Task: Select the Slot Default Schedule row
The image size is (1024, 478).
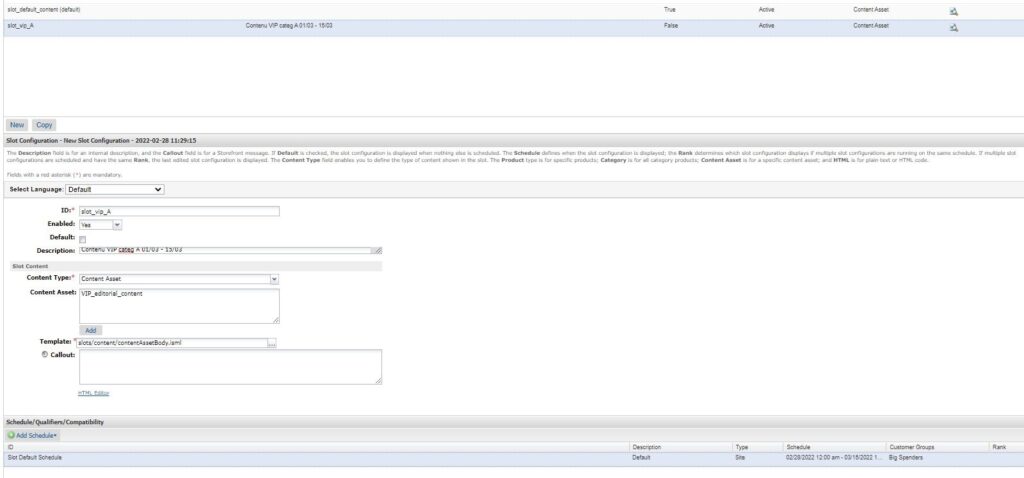Action: point(513,458)
